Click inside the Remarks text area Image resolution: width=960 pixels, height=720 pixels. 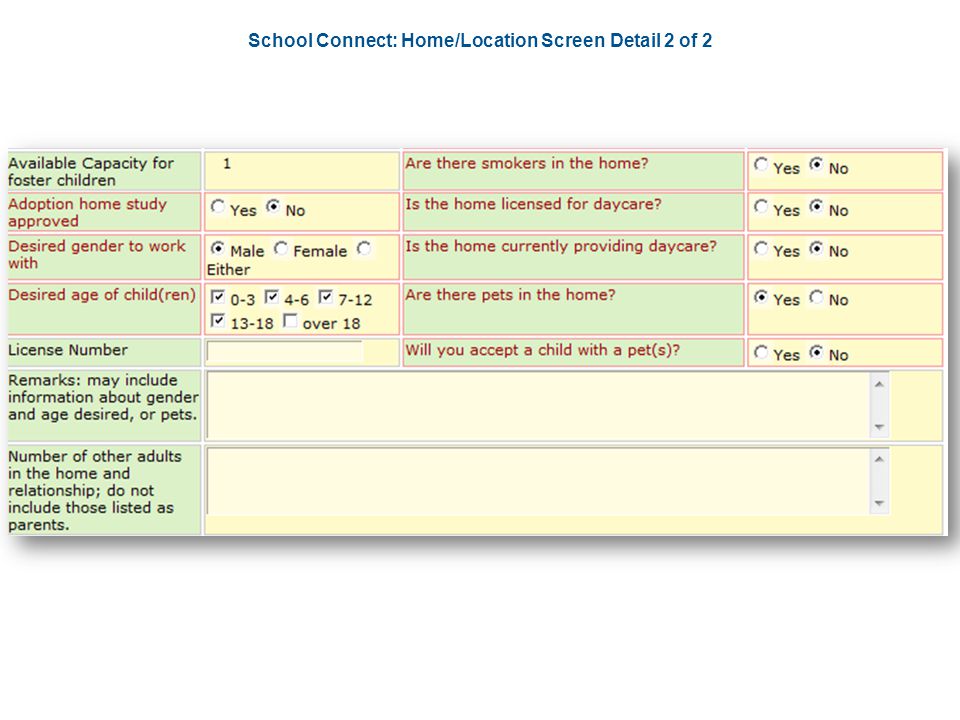pyautogui.click(x=539, y=405)
